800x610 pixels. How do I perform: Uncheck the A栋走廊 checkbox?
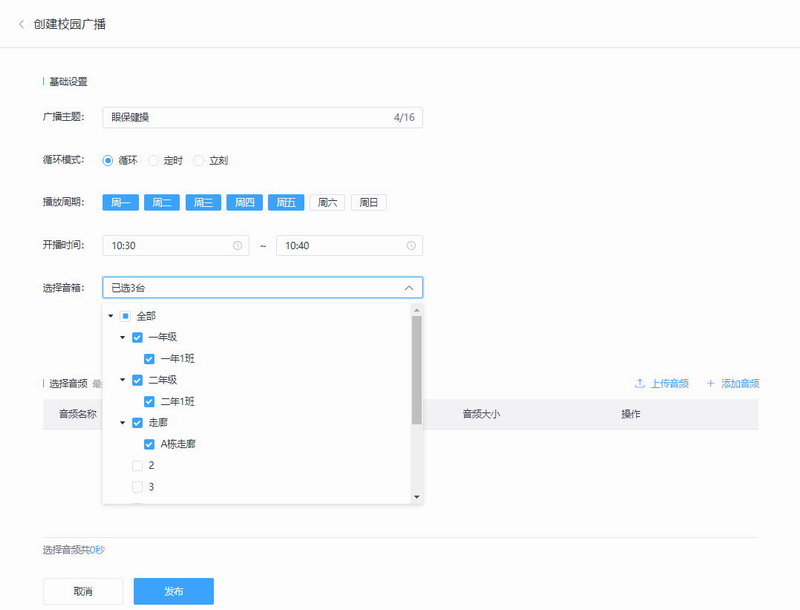(x=149, y=444)
